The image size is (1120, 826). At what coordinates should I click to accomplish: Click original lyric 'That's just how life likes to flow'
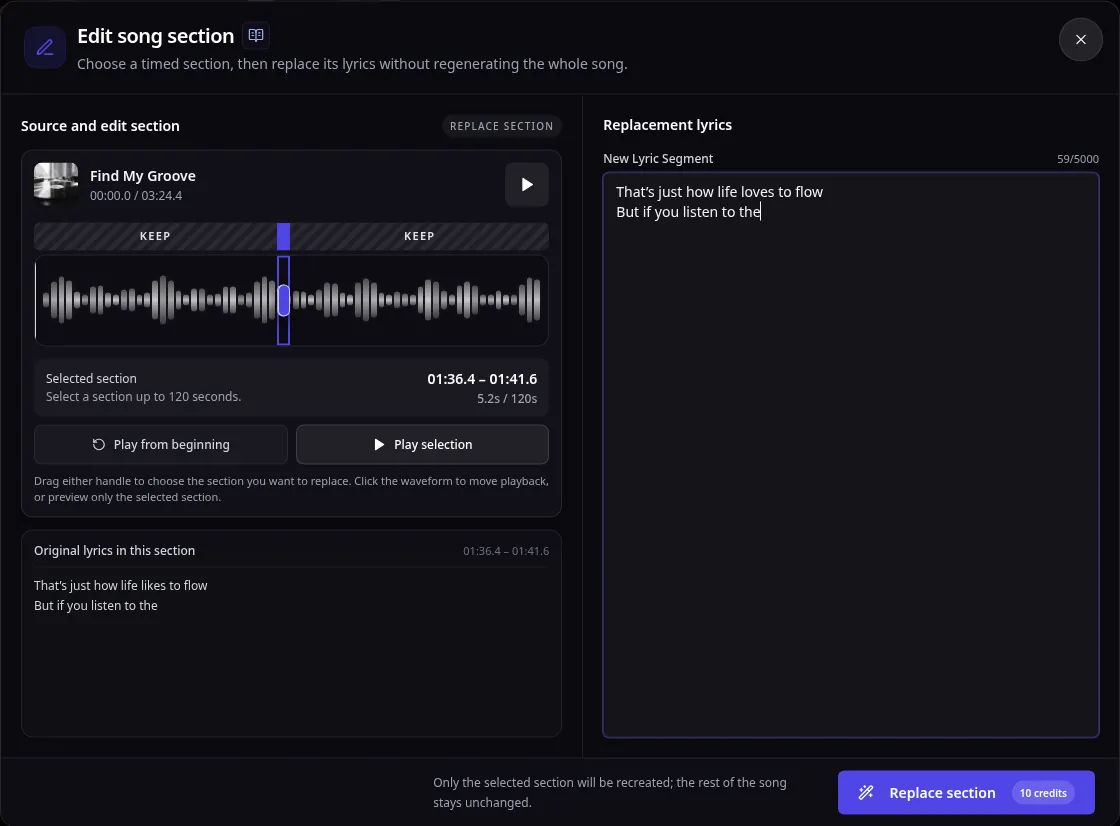click(121, 585)
